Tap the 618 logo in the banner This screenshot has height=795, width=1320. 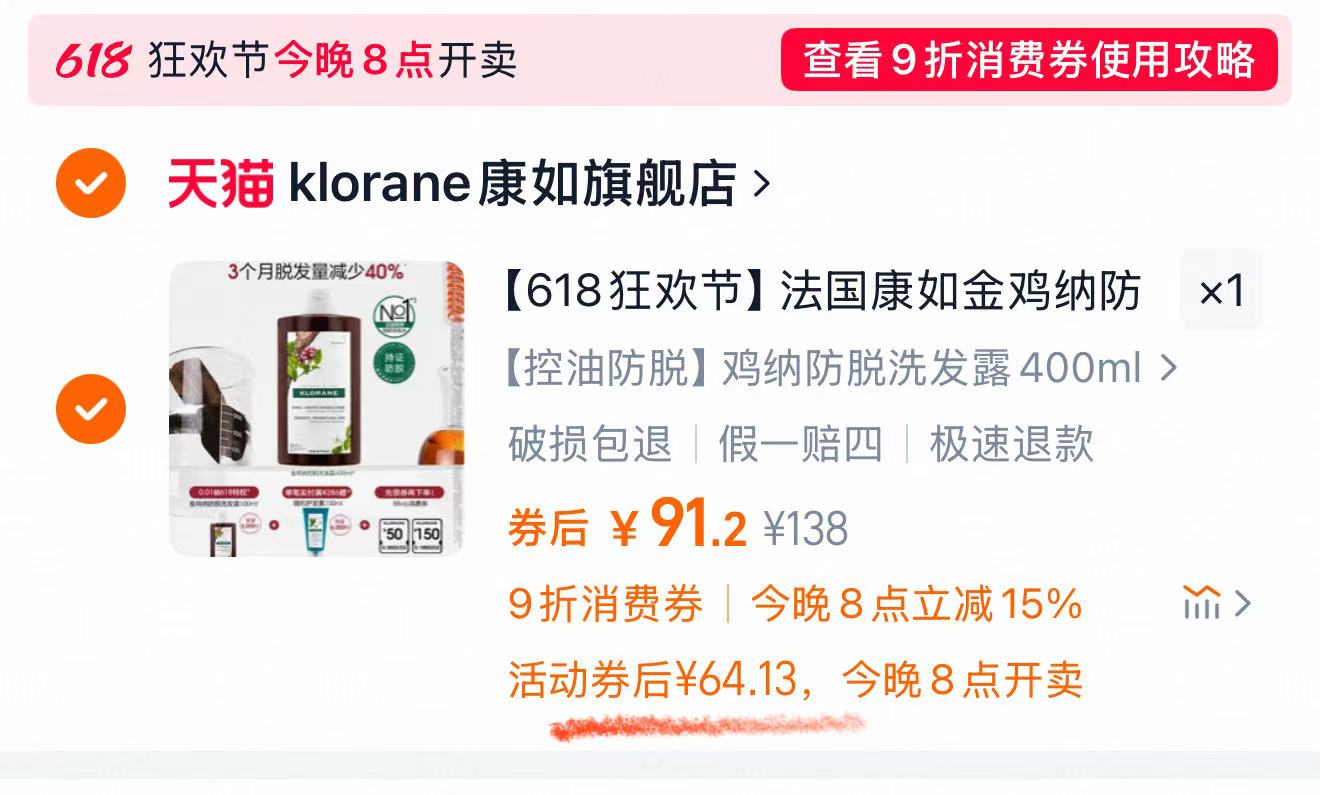[92, 61]
